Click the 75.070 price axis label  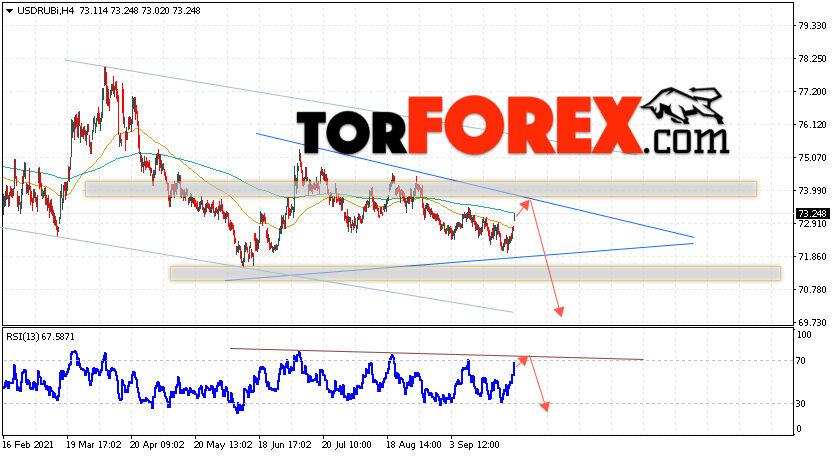tap(812, 157)
